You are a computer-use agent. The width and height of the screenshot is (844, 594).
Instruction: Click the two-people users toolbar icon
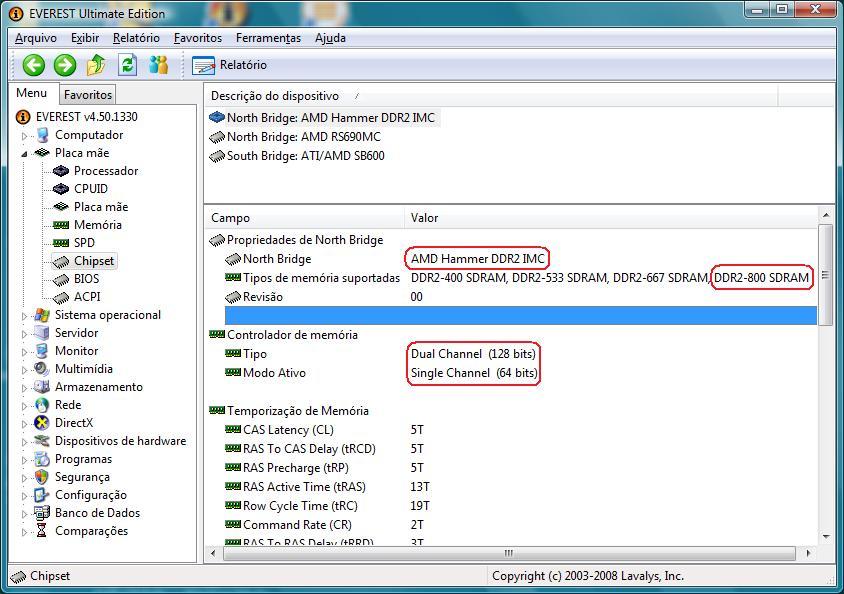pos(158,65)
